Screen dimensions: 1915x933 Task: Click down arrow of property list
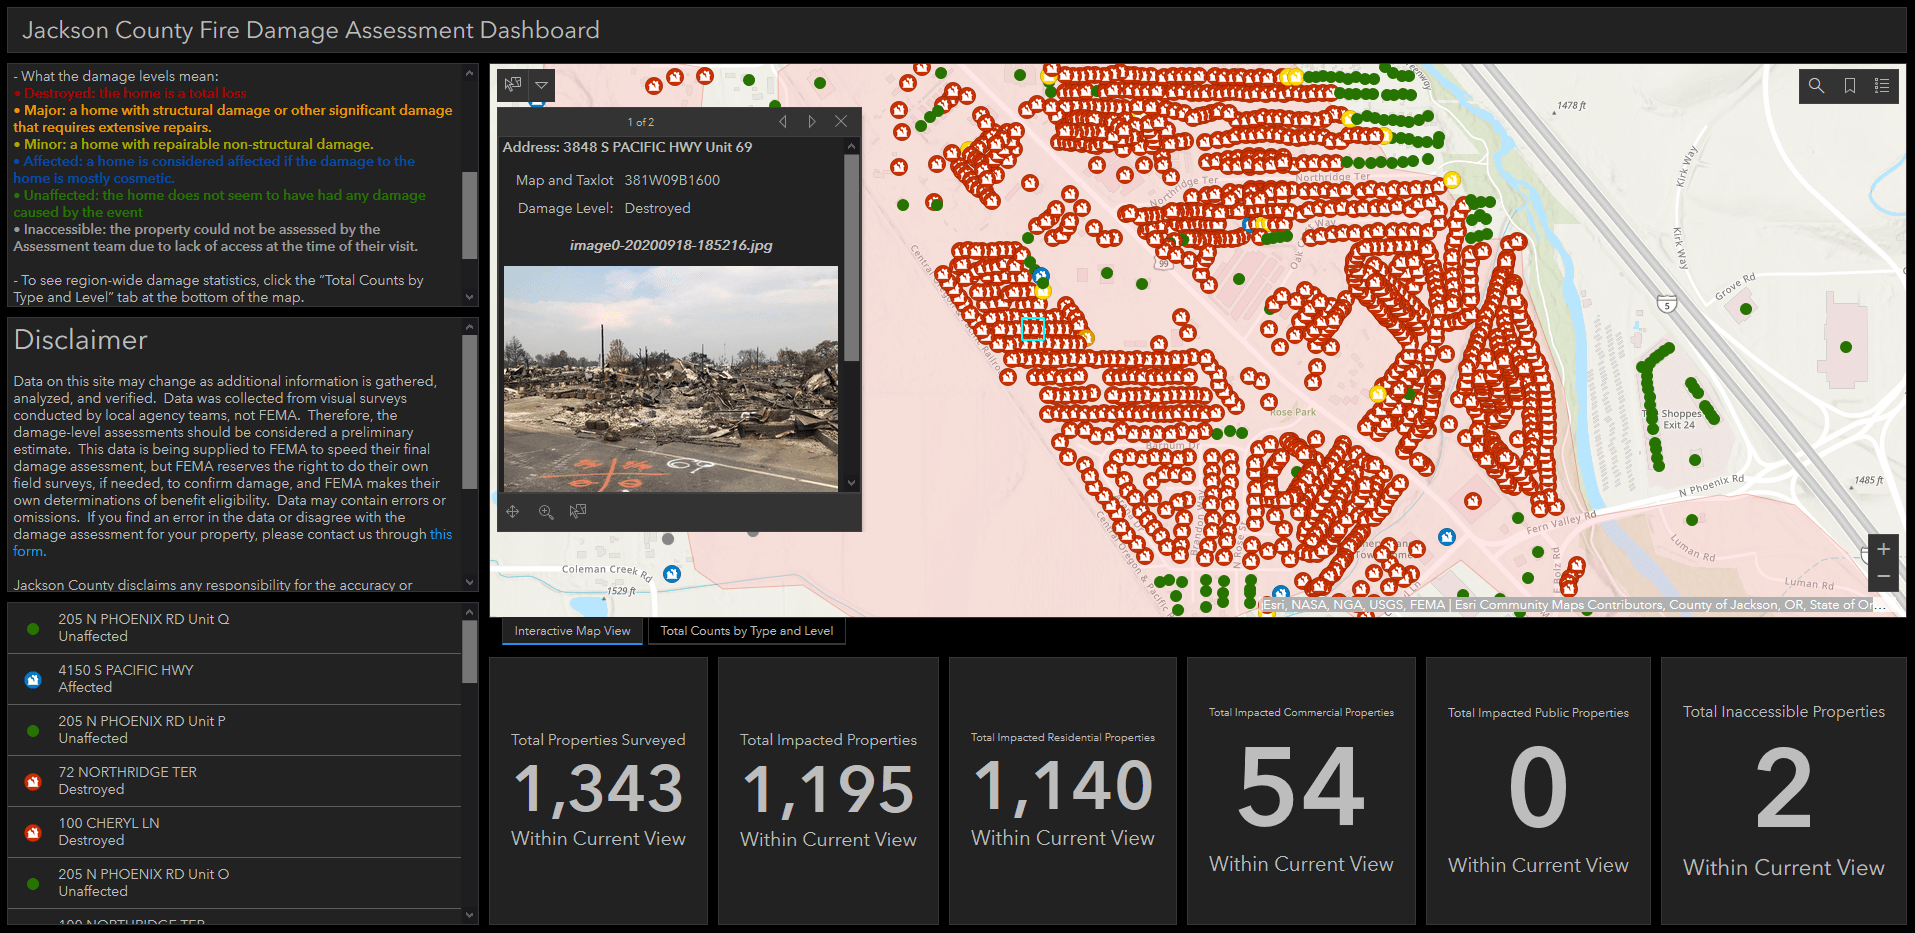pyautogui.click(x=470, y=914)
